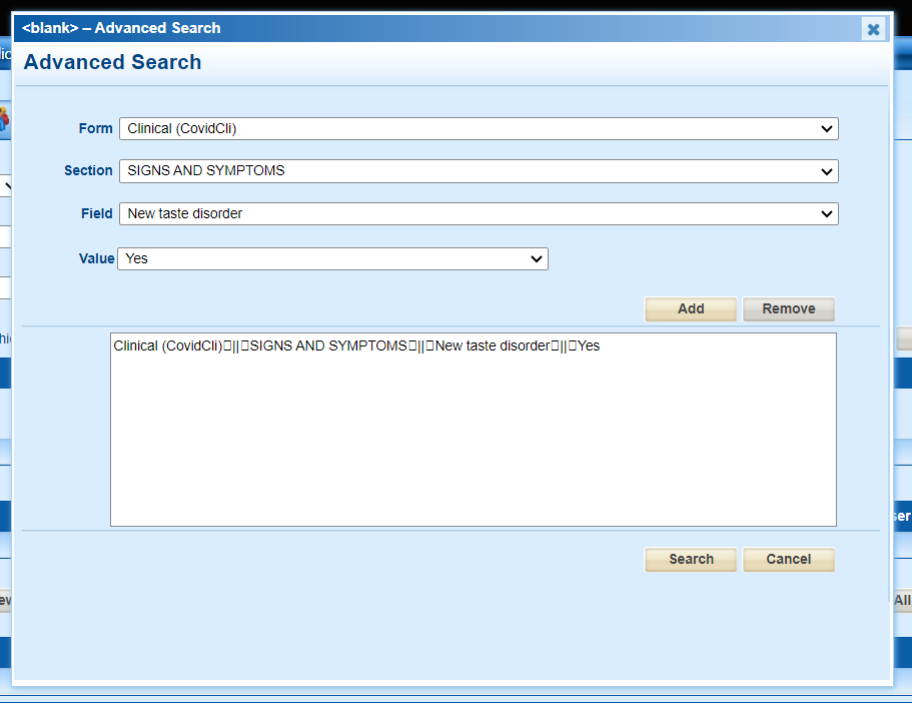Close the Advanced Search dialog

pos(873,29)
